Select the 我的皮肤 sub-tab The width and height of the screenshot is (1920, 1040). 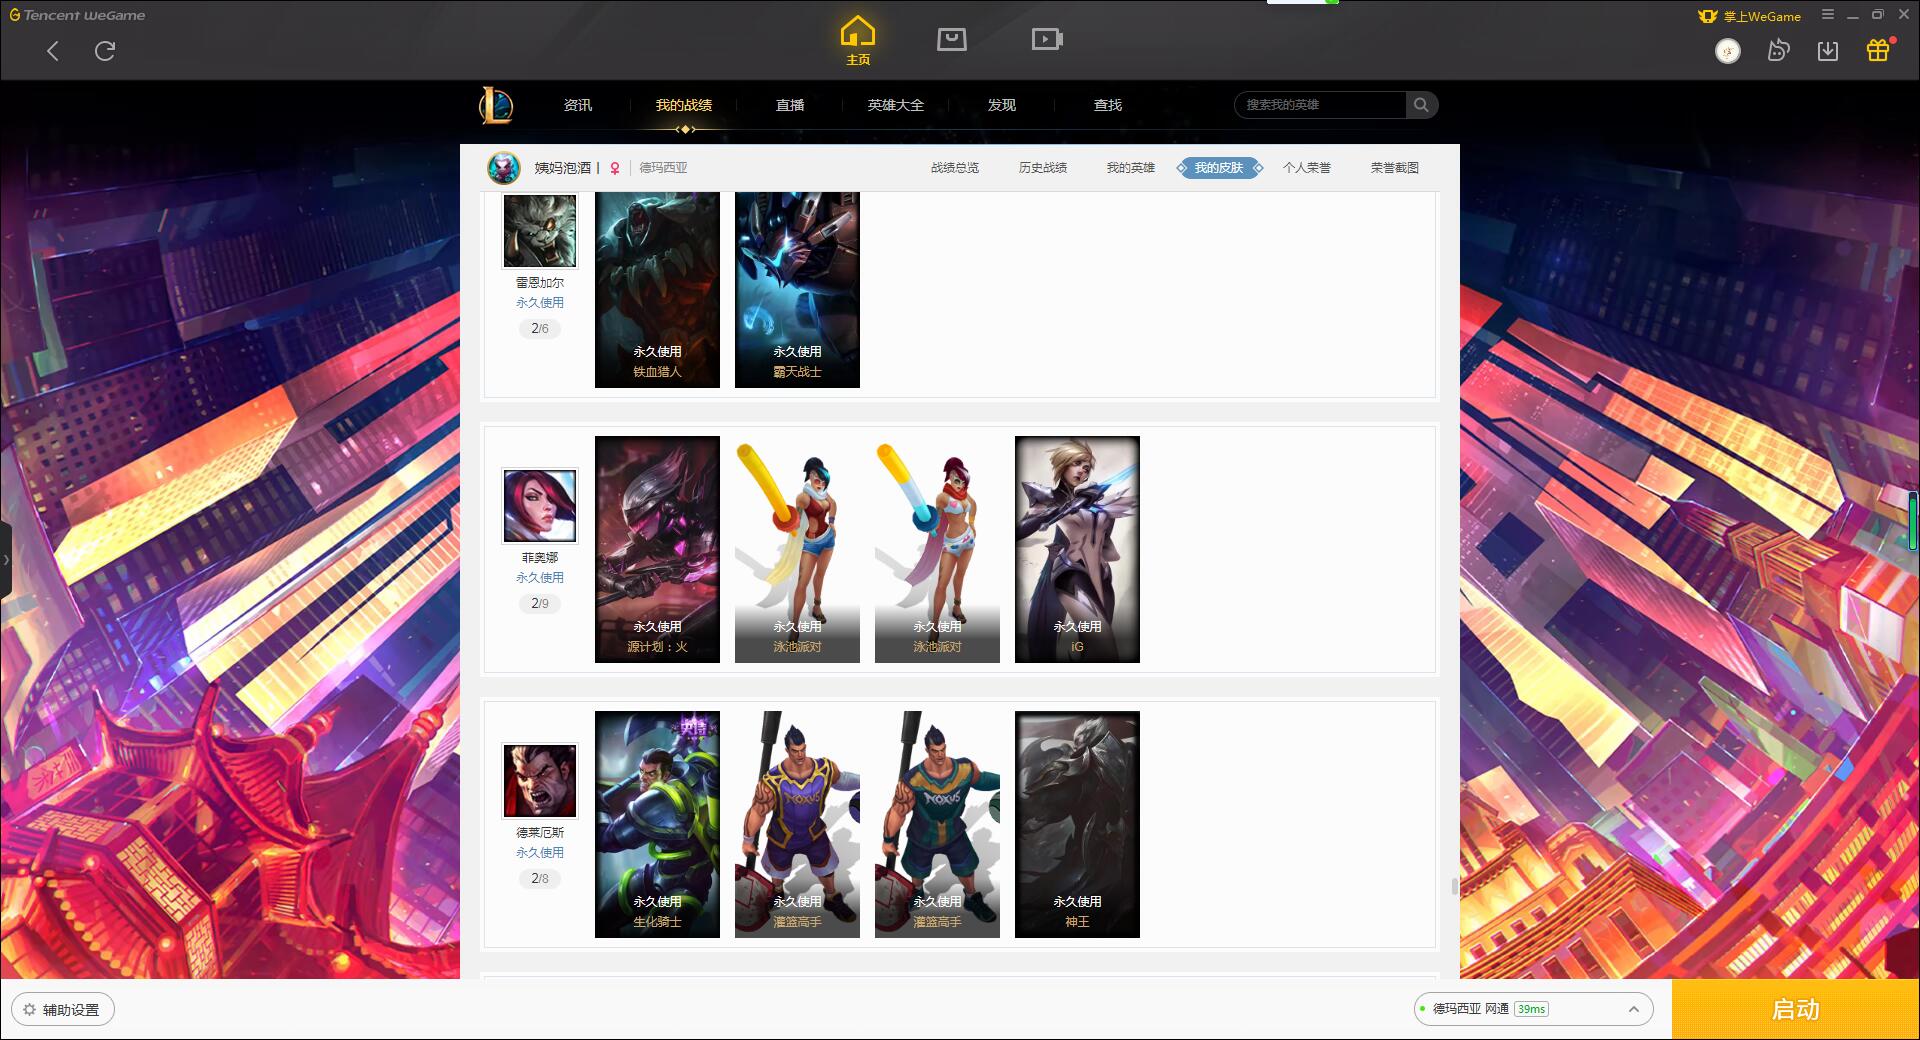1219,168
